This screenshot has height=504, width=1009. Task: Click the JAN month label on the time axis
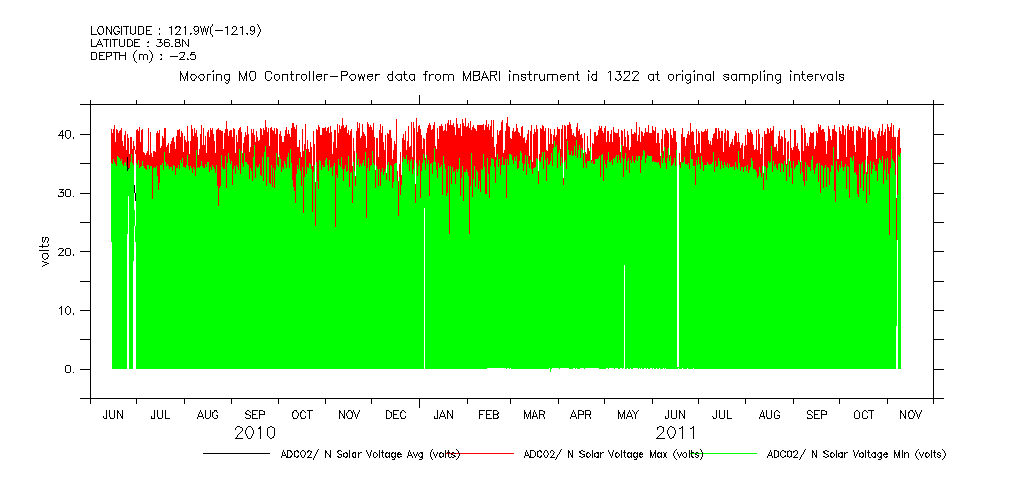point(443,414)
